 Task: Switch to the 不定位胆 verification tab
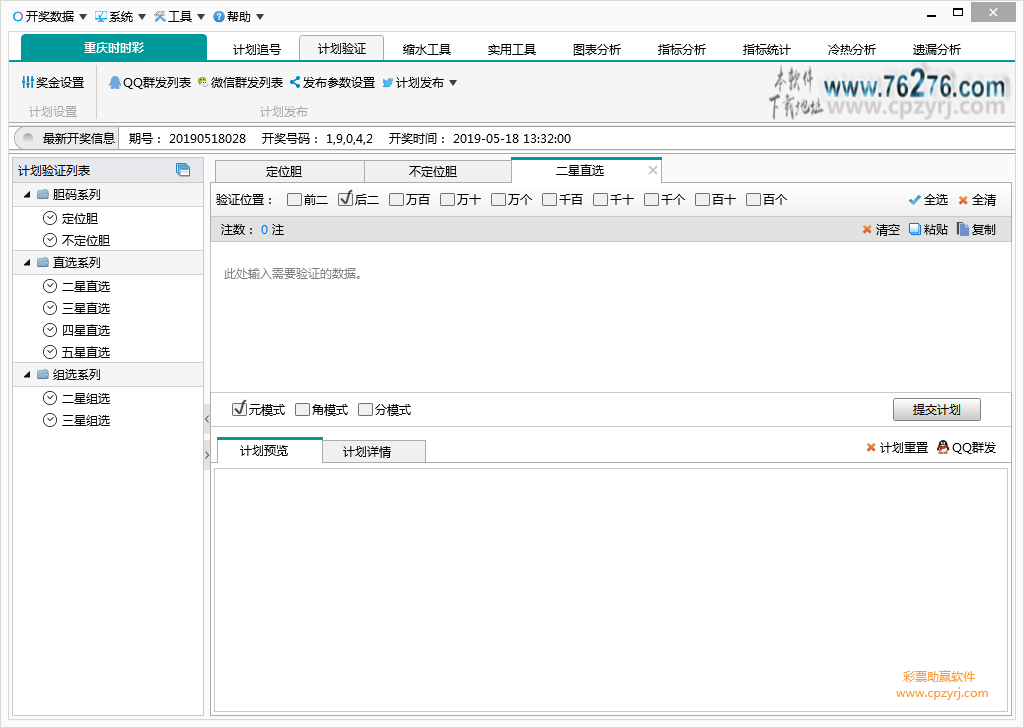(x=438, y=171)
